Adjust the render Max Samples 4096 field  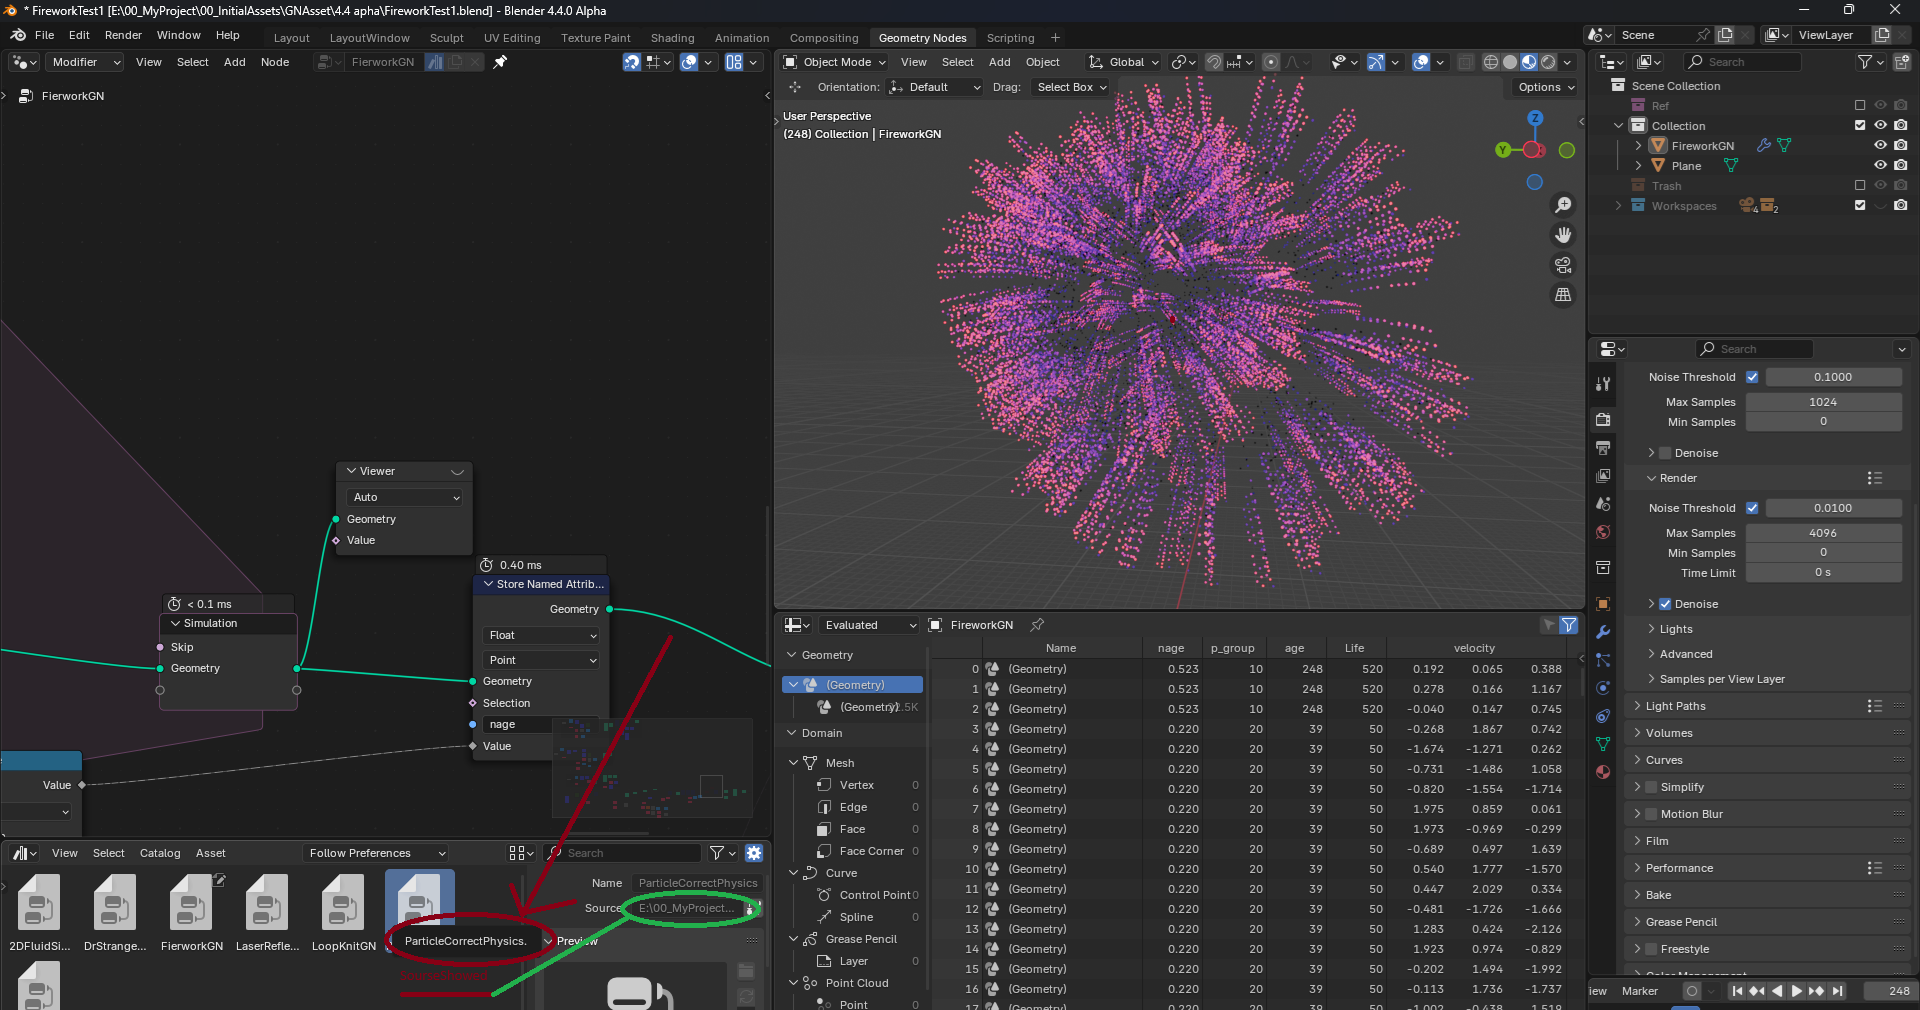coord(1823,533)
